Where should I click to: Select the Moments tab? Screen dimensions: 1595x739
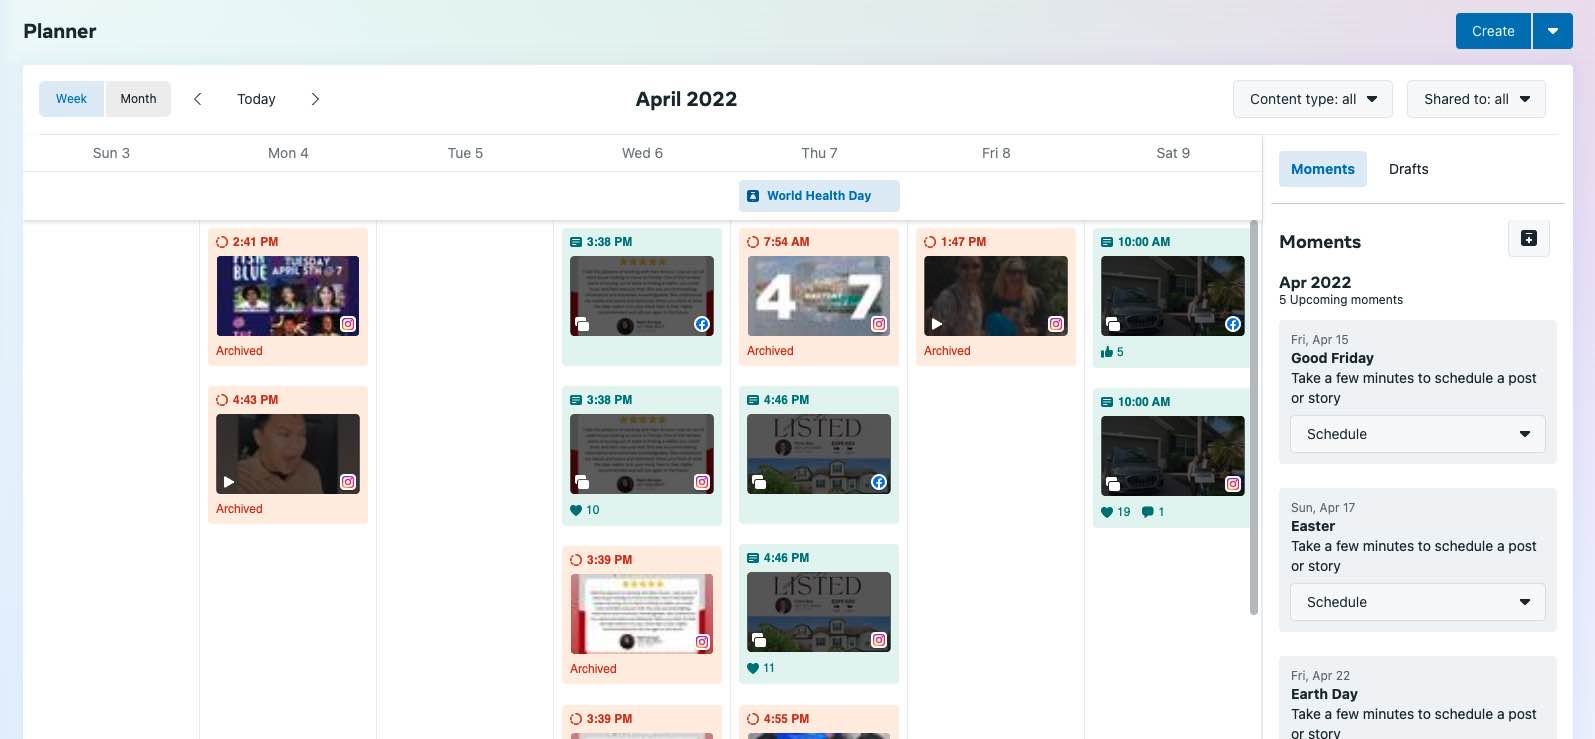coord(1322,169)
